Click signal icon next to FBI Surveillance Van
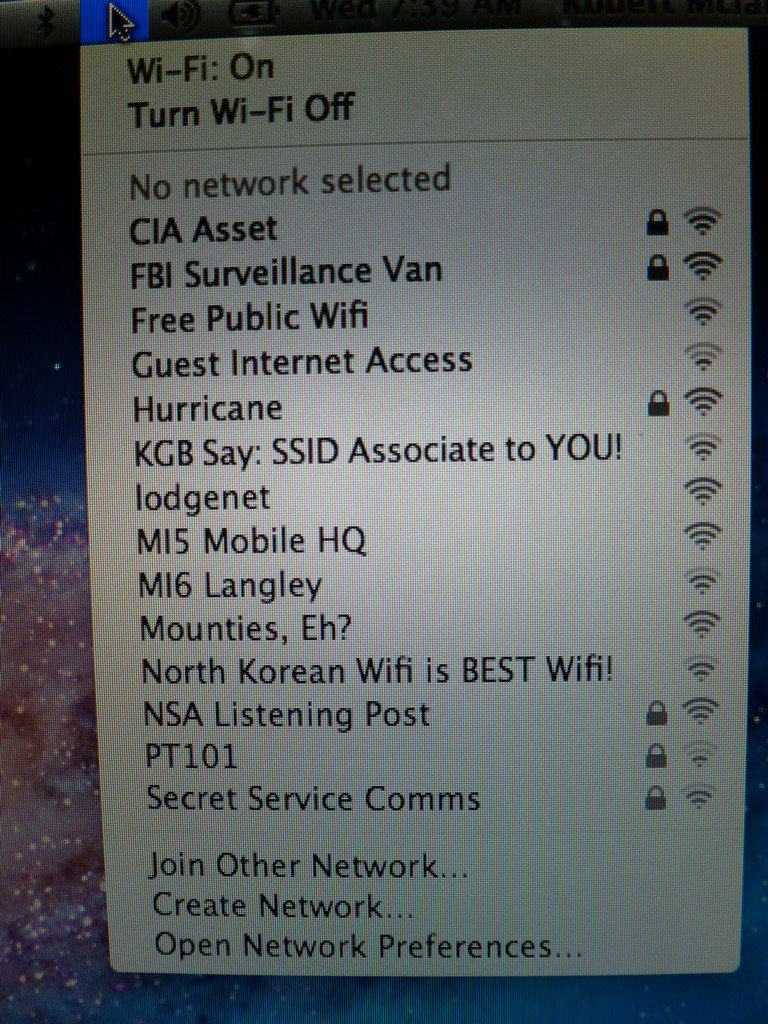 click(x=703, y=266)
